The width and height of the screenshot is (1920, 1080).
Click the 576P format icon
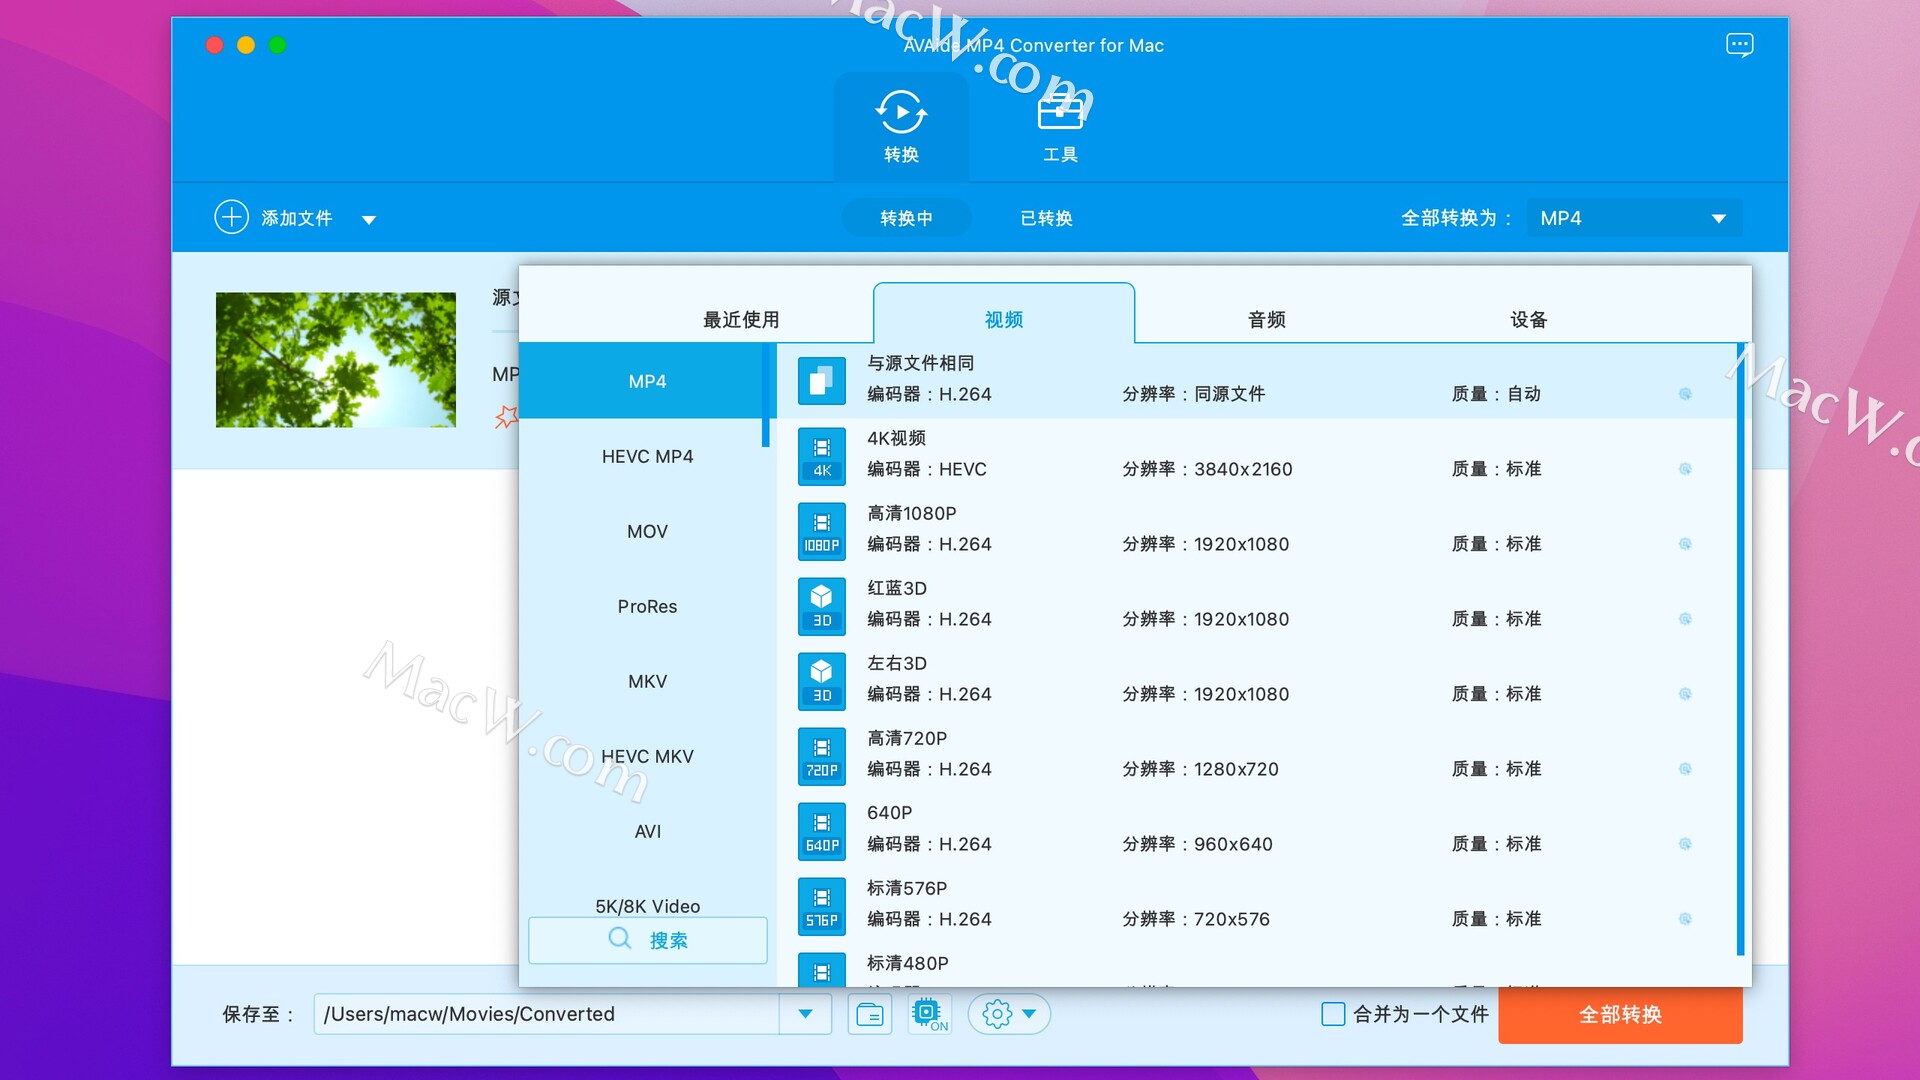click(x=821, y=906)
